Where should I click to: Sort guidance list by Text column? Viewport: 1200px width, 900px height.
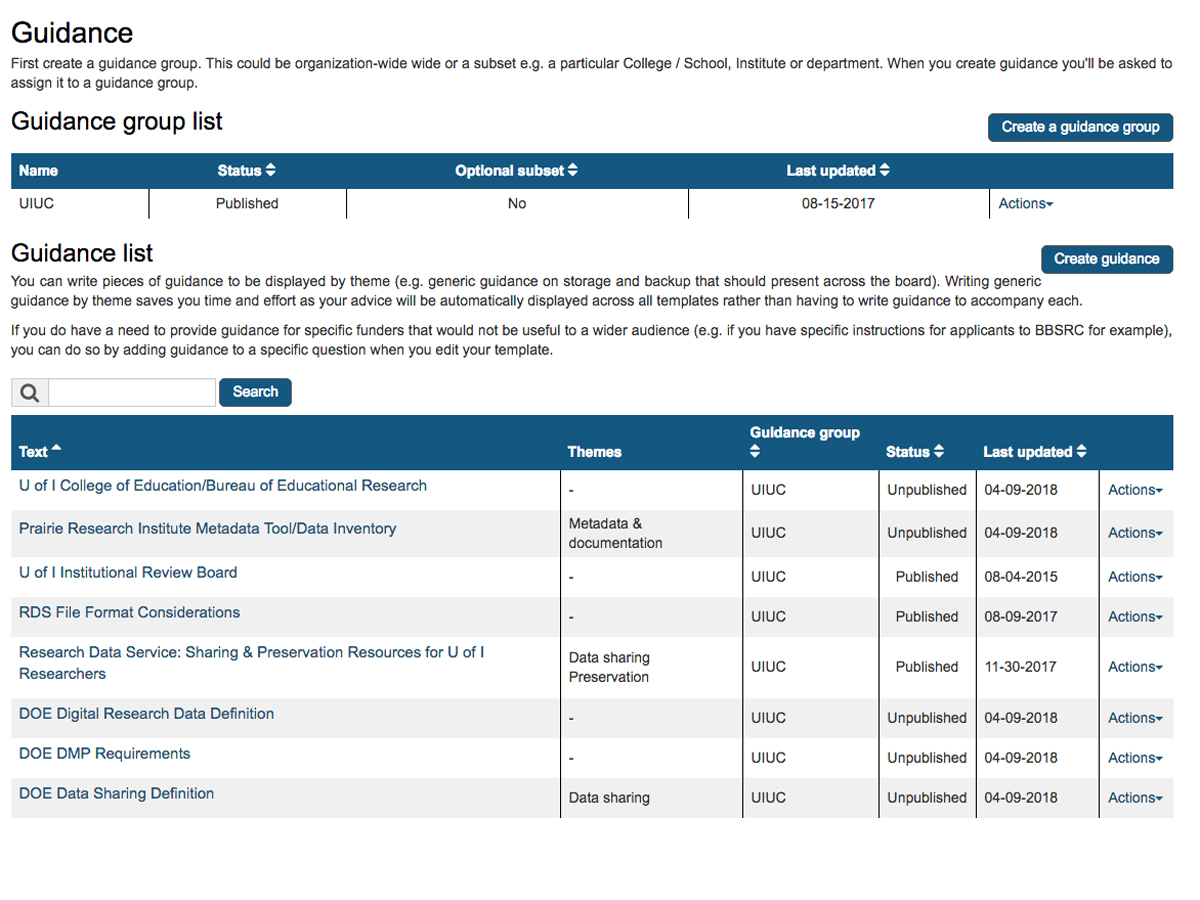click(x=40, y=452)
